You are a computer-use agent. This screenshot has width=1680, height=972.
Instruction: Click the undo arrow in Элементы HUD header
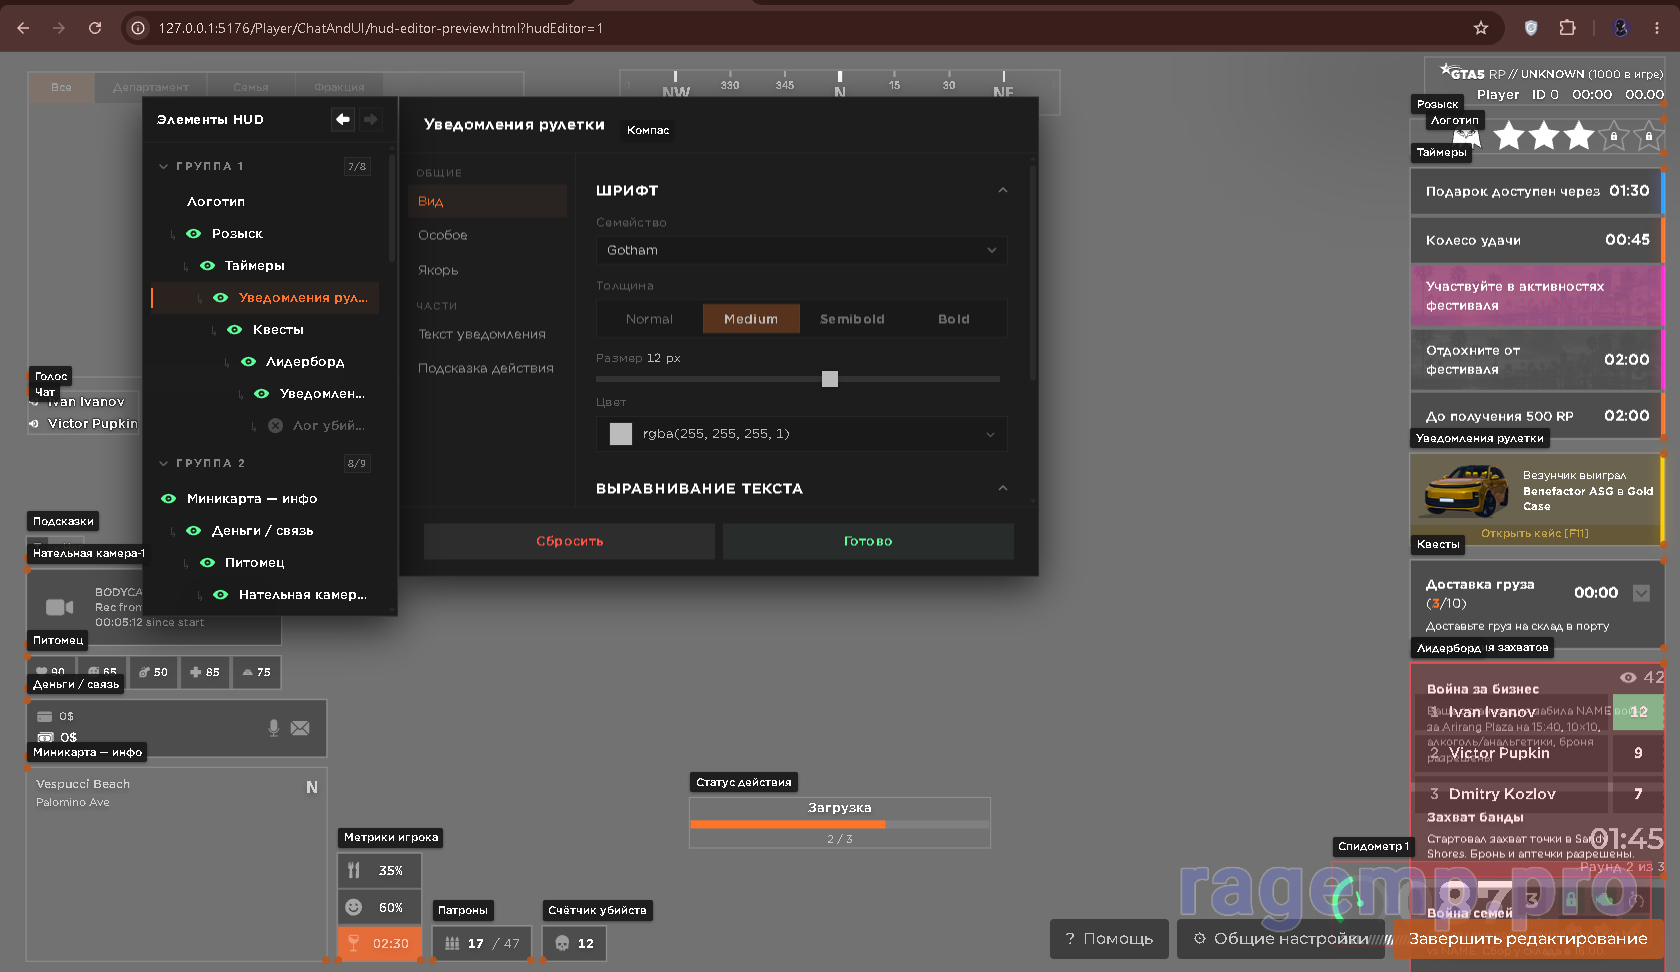pyautogui.click(x=343, y=119)
